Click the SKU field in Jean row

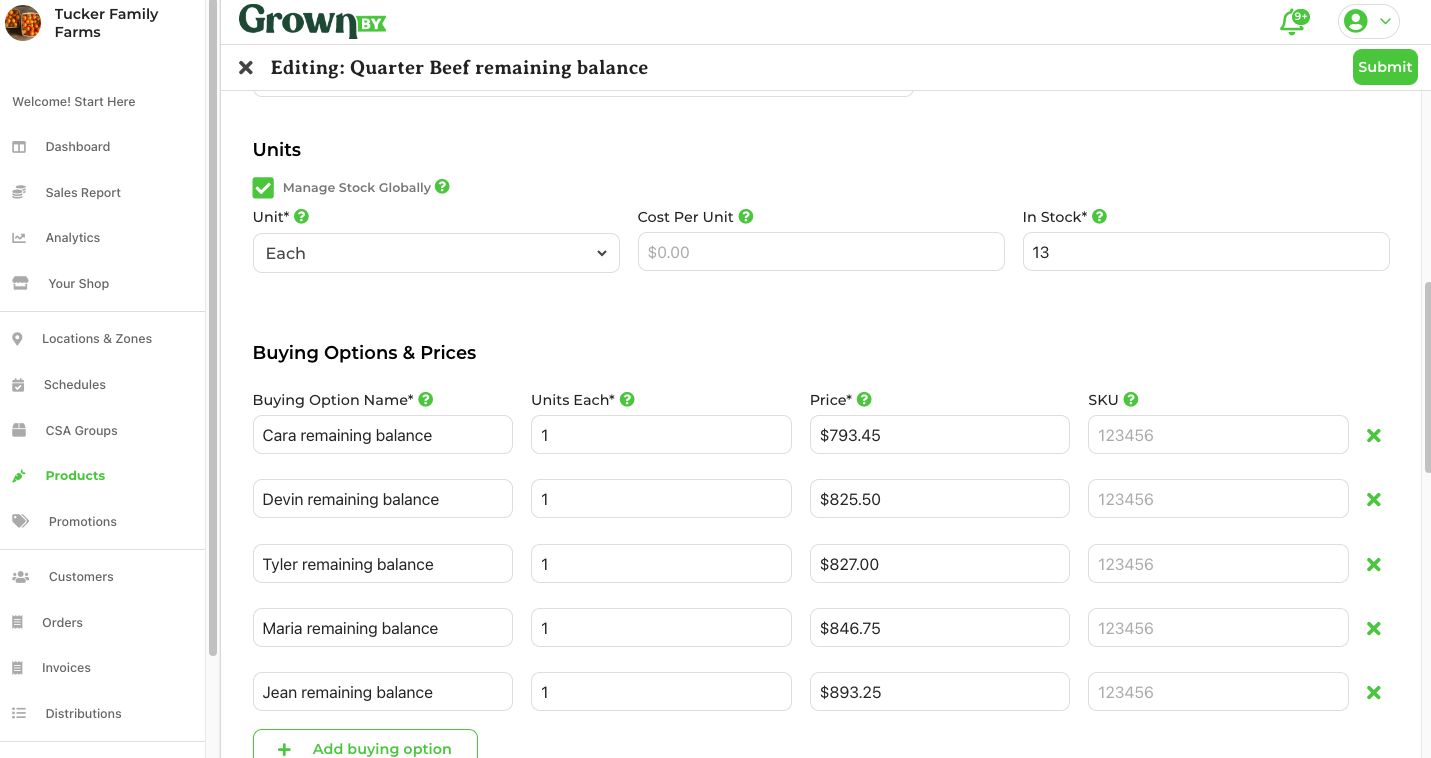(x=1218, y=692)
